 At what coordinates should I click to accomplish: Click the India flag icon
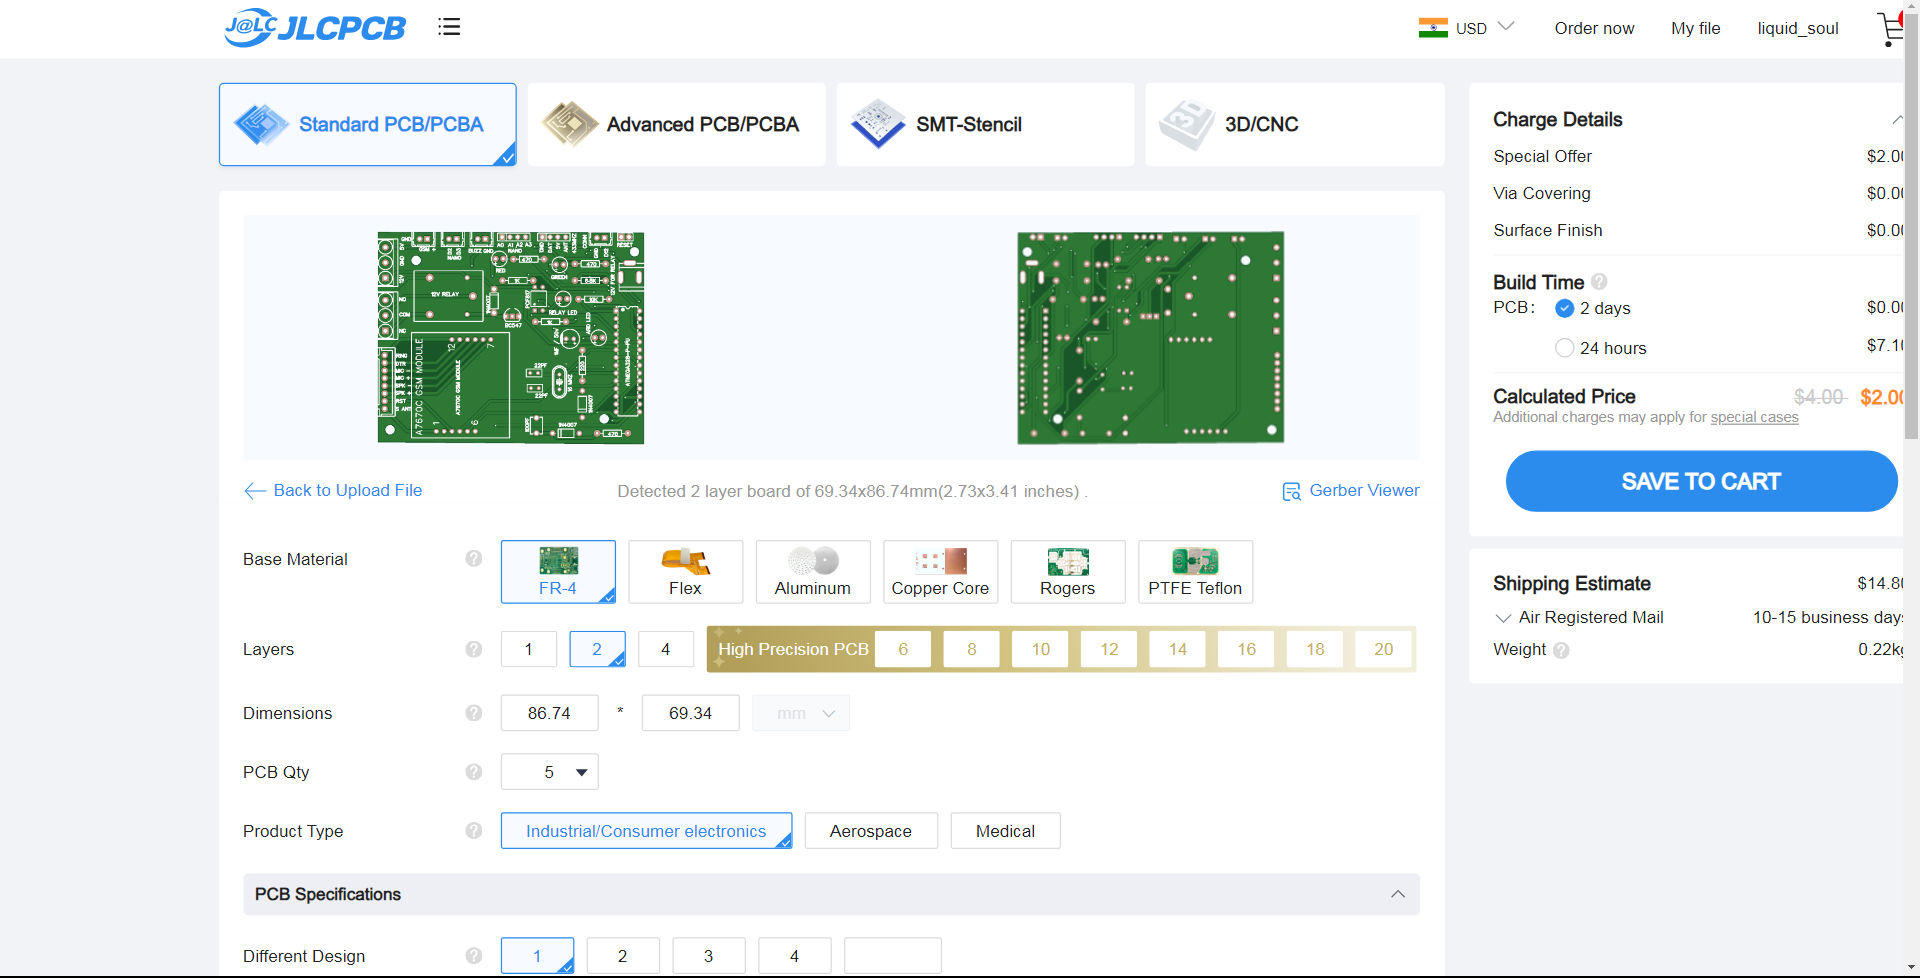[x=1433, y=28]
